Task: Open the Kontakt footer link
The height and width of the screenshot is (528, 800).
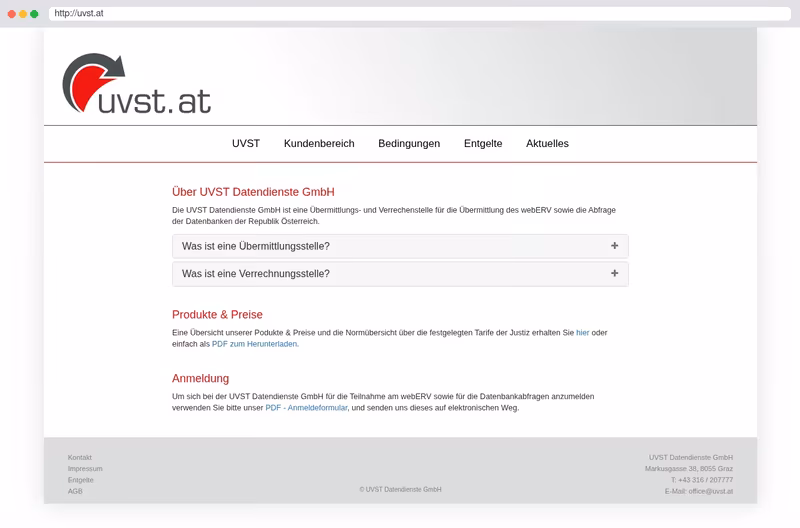Action: [x=80, y=458]
